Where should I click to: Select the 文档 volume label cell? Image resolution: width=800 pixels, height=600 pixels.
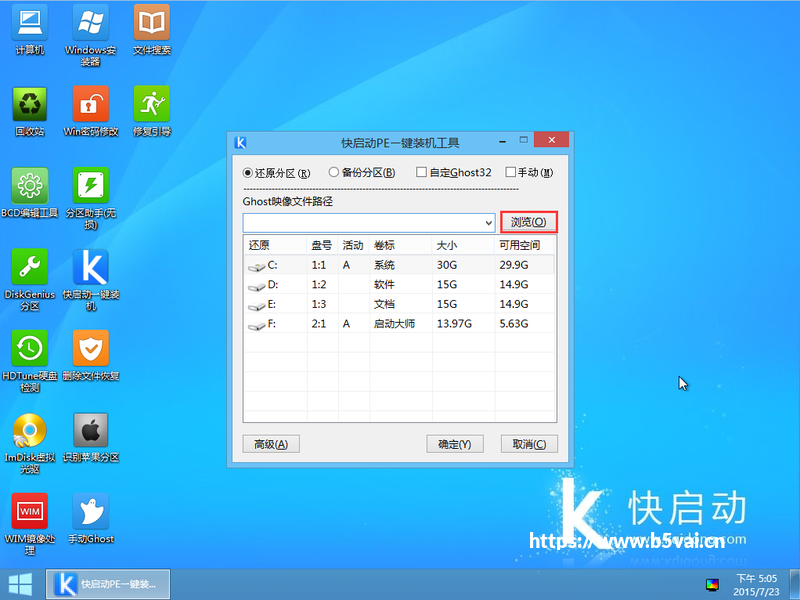(x=384, y=304)
